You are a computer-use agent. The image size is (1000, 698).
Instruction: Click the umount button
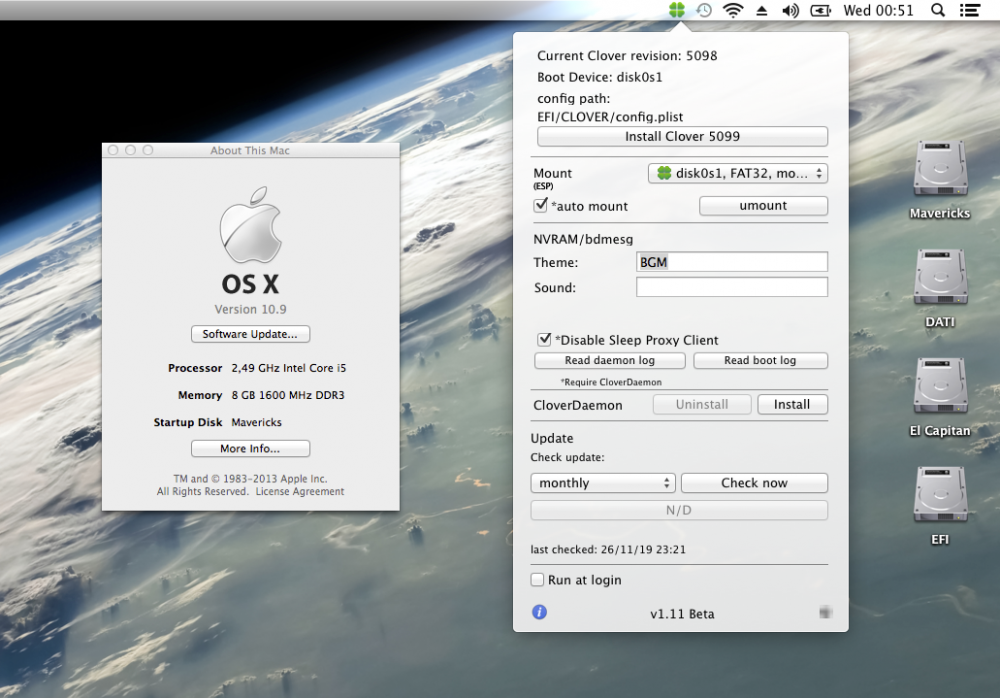[763, 205]
